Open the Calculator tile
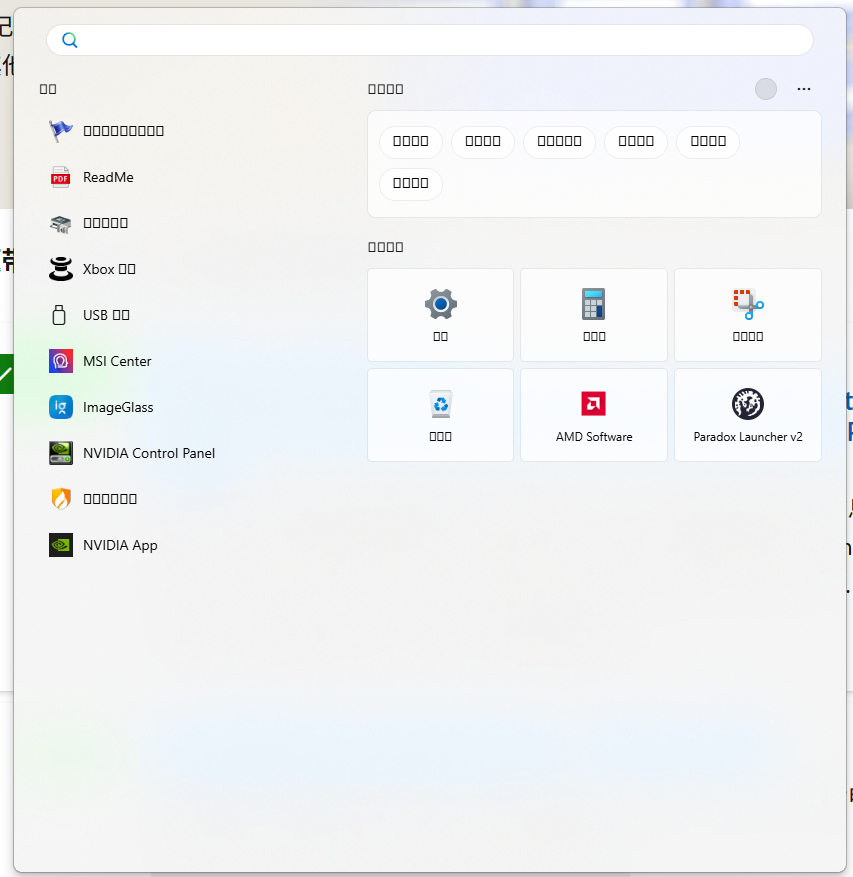 (x=594, y=315)
